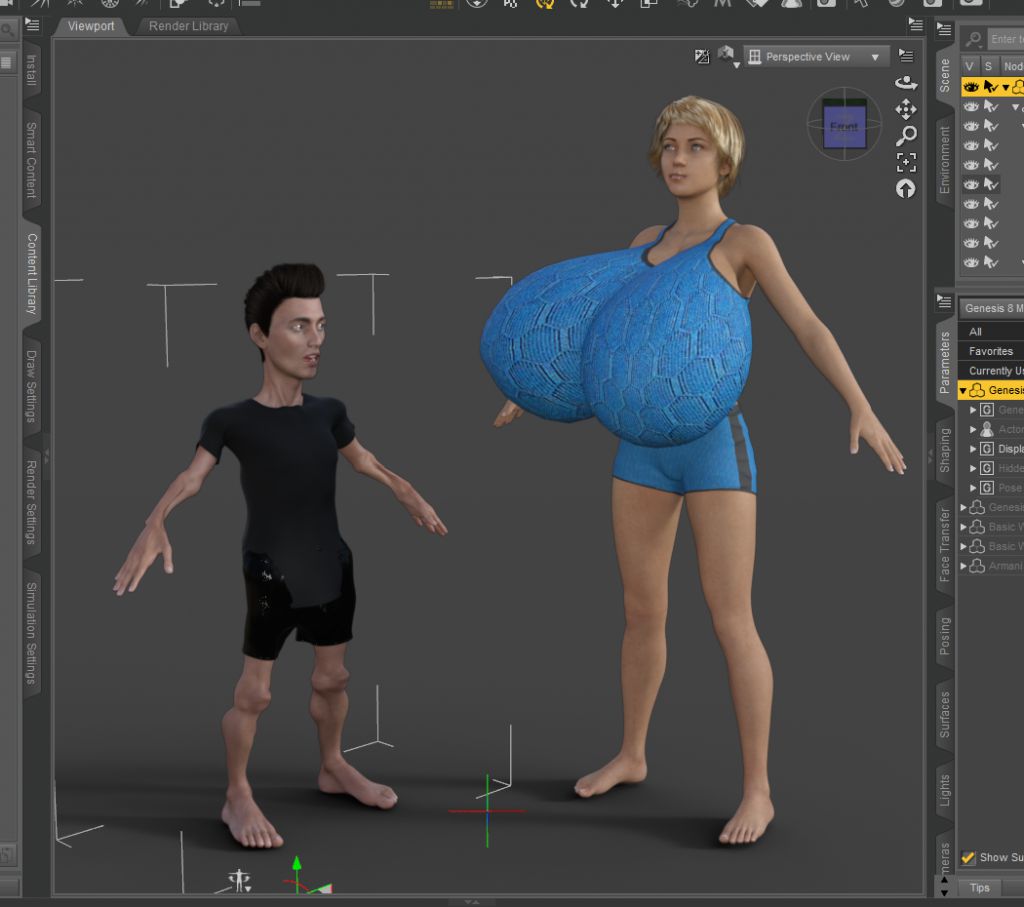Open the Face Transfer side tab

[945, 545]
